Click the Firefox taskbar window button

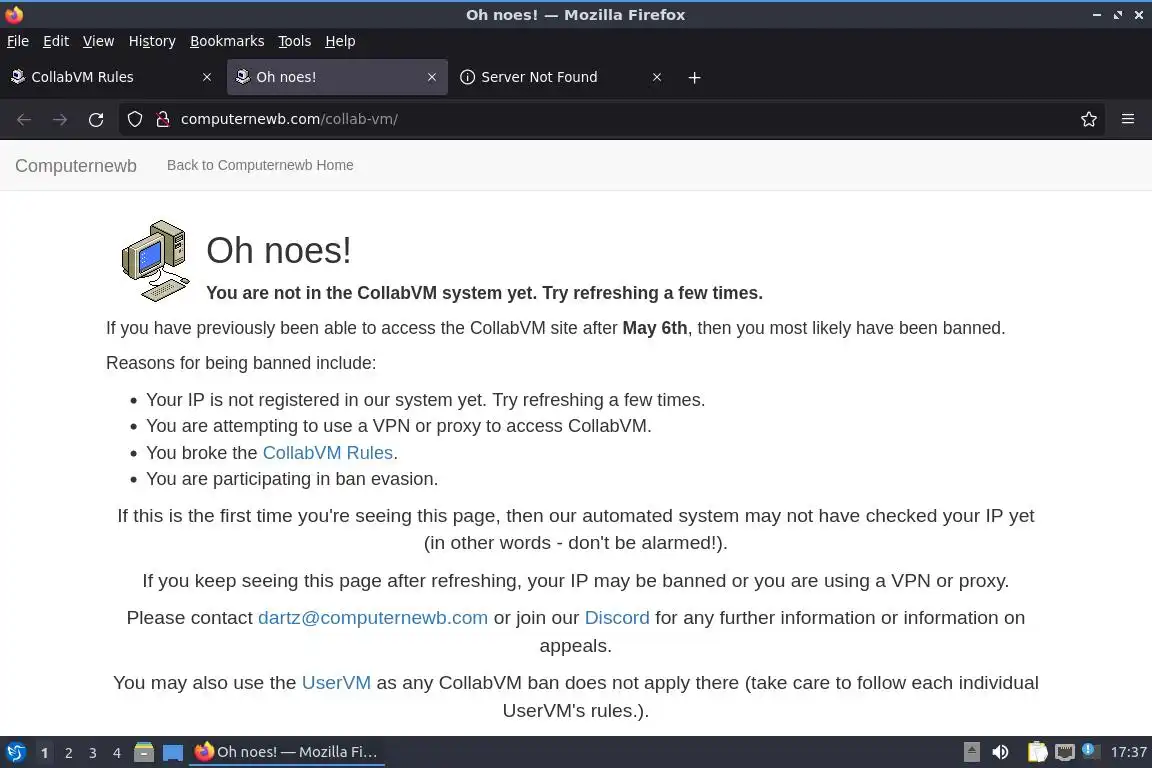287,752
